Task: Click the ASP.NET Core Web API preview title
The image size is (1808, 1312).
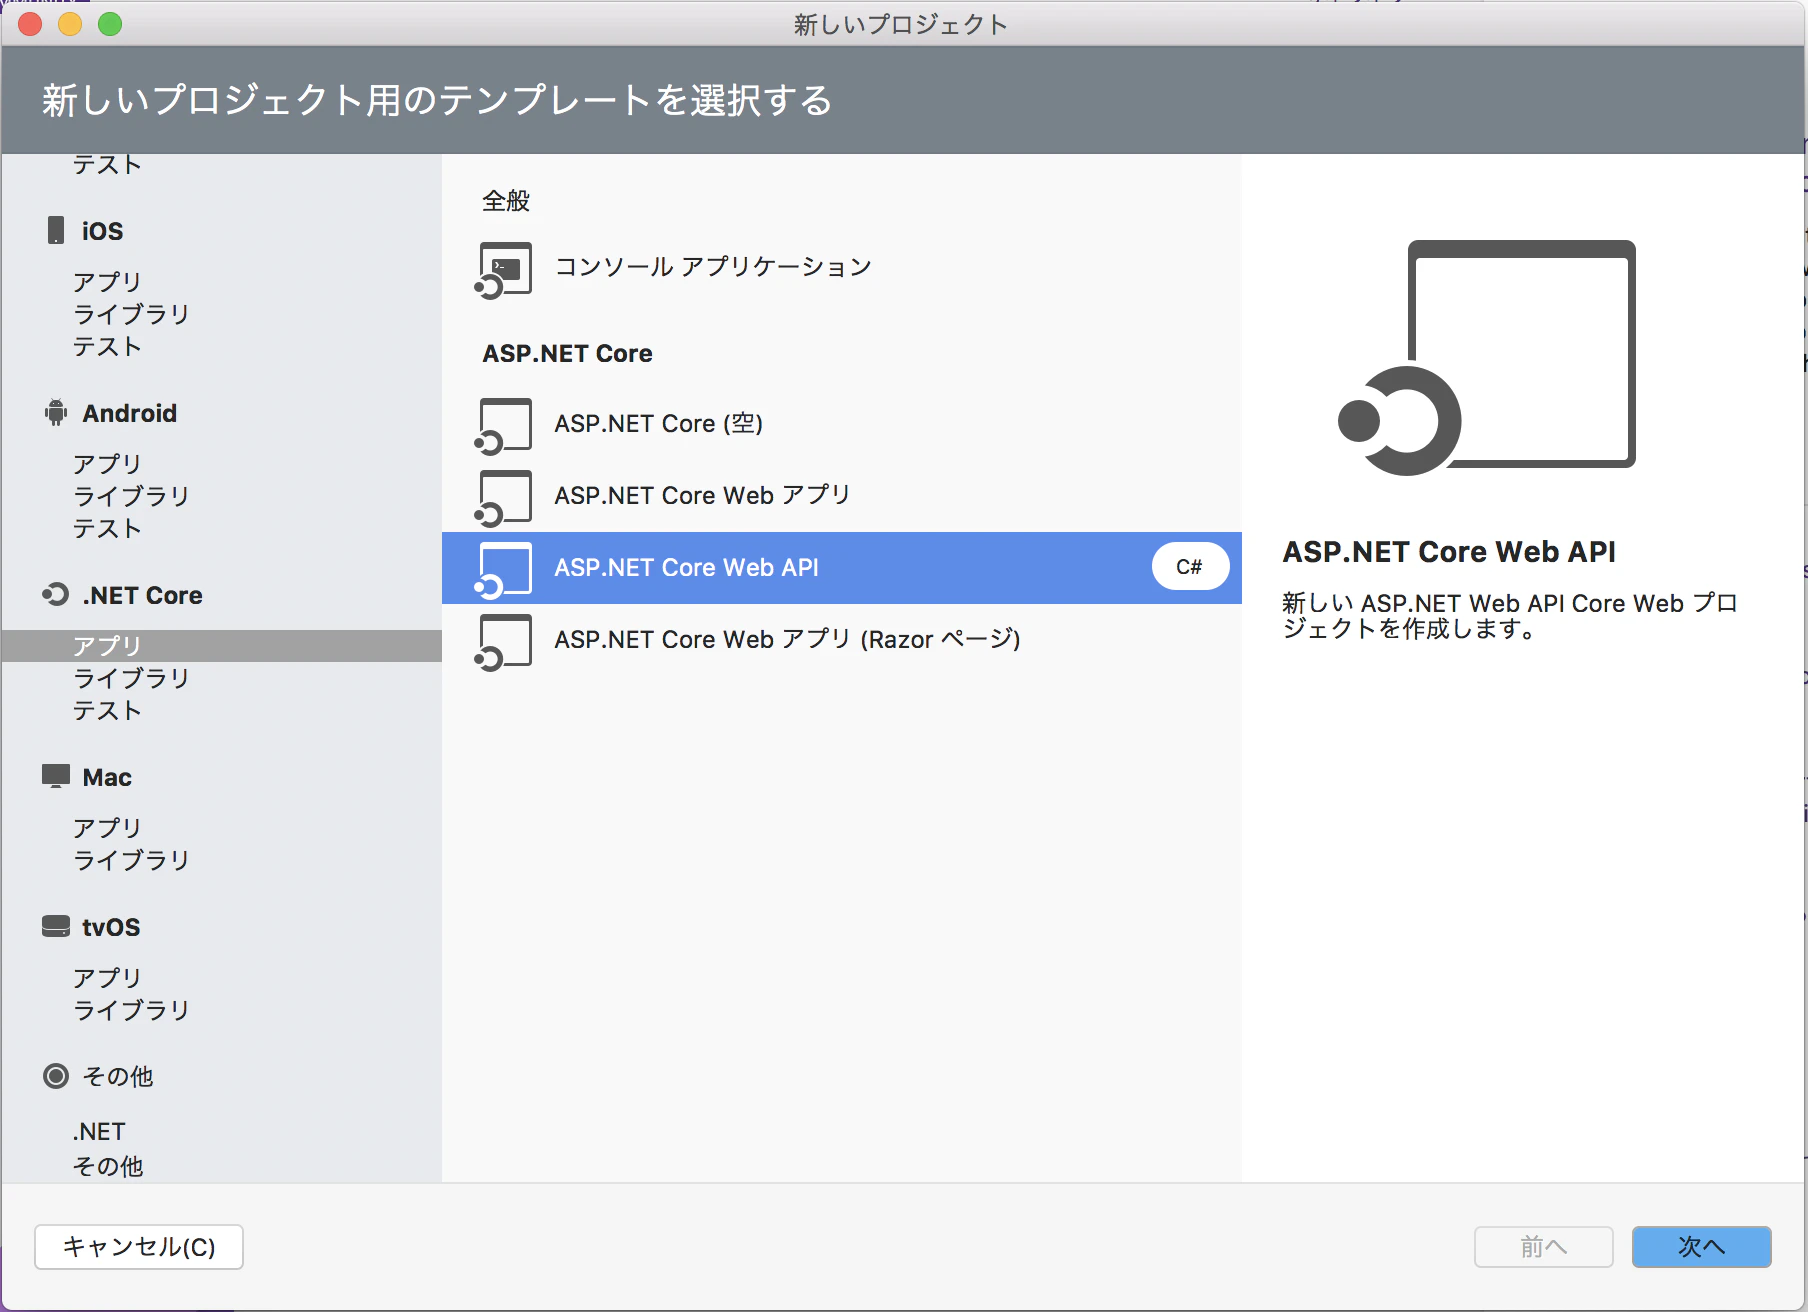Action: (x=1449, y=552)
